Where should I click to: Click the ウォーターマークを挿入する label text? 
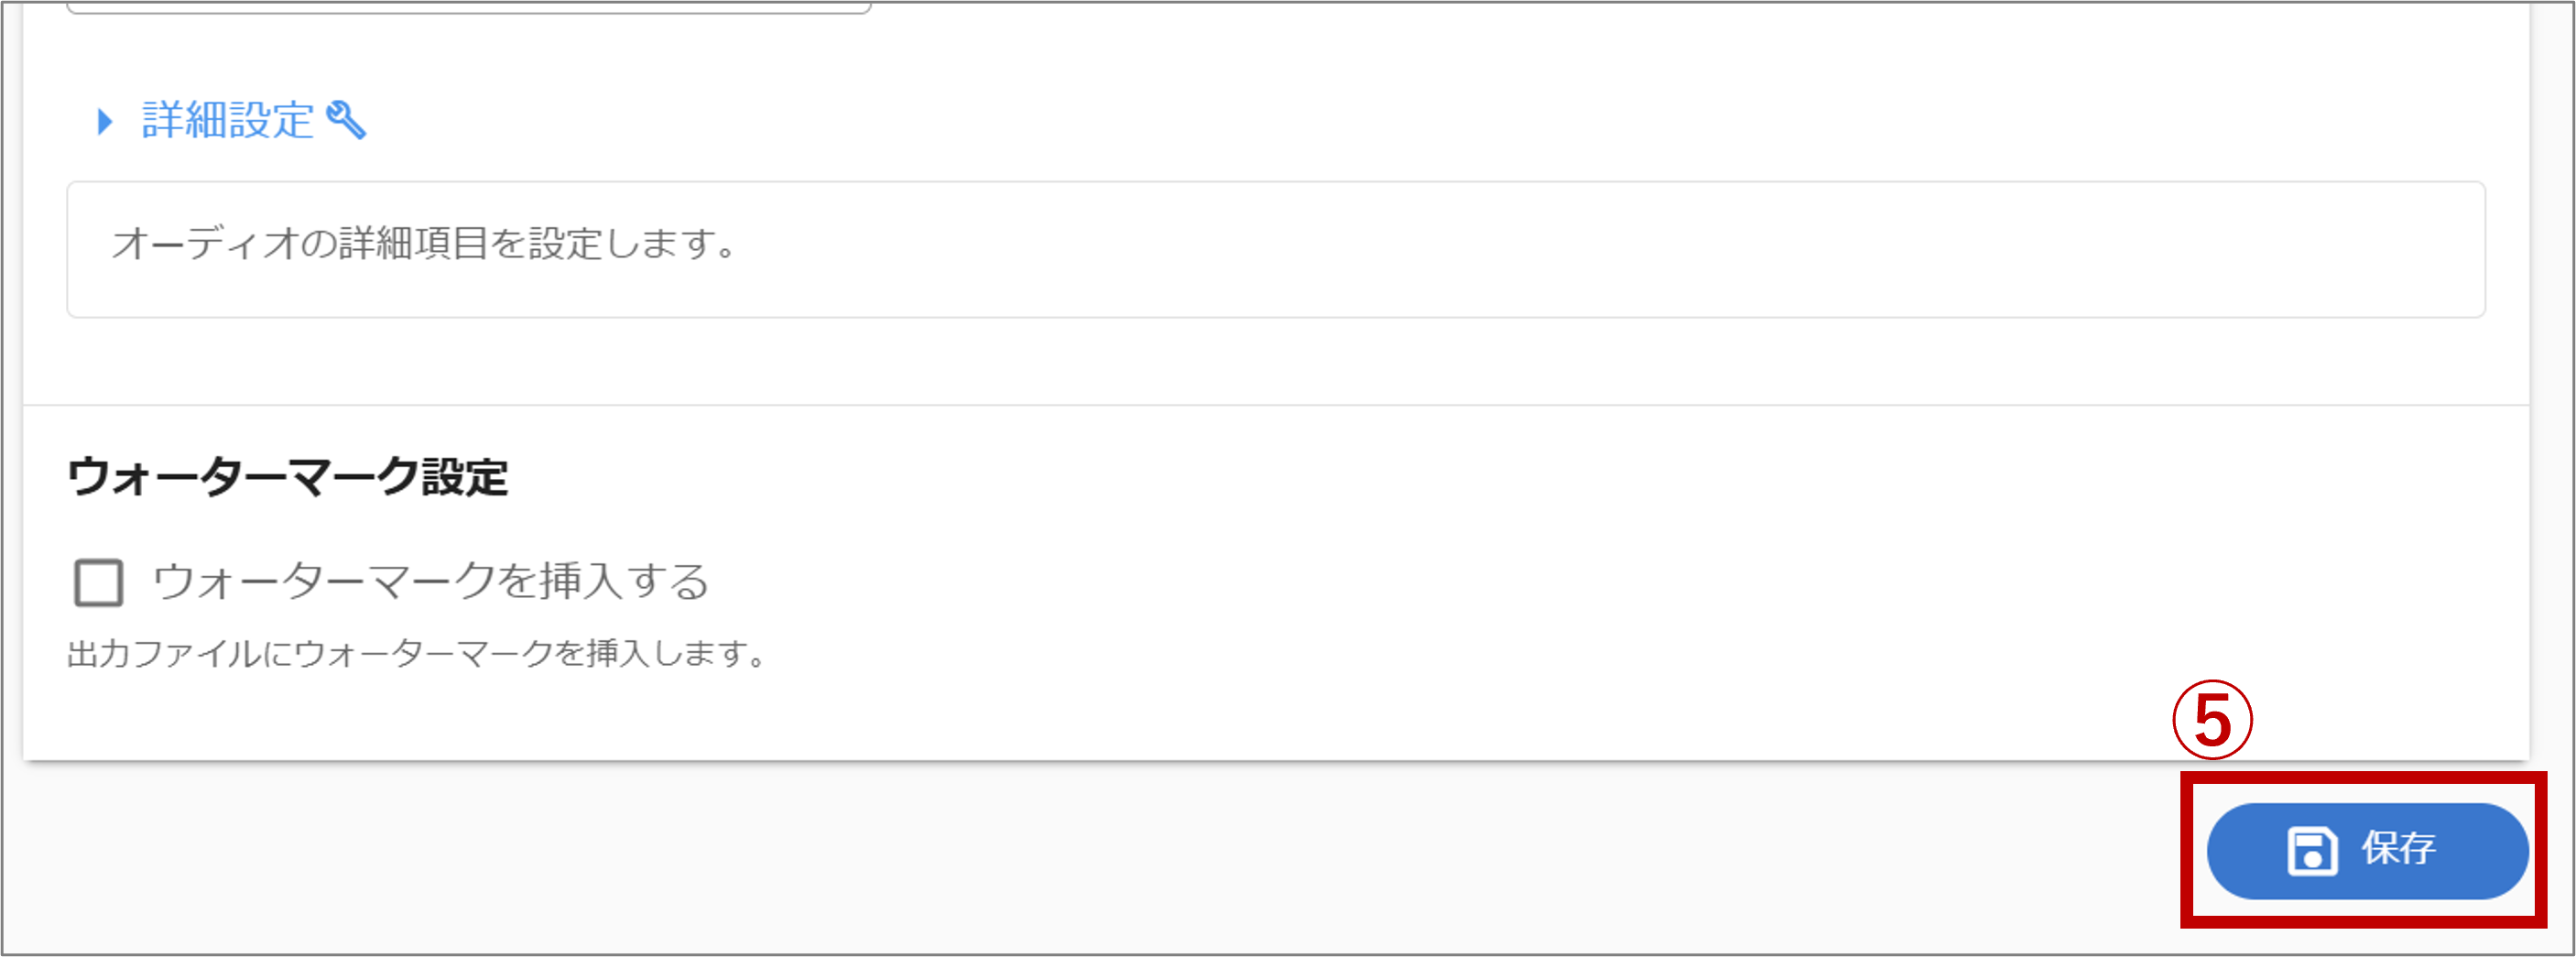[431, 581]
